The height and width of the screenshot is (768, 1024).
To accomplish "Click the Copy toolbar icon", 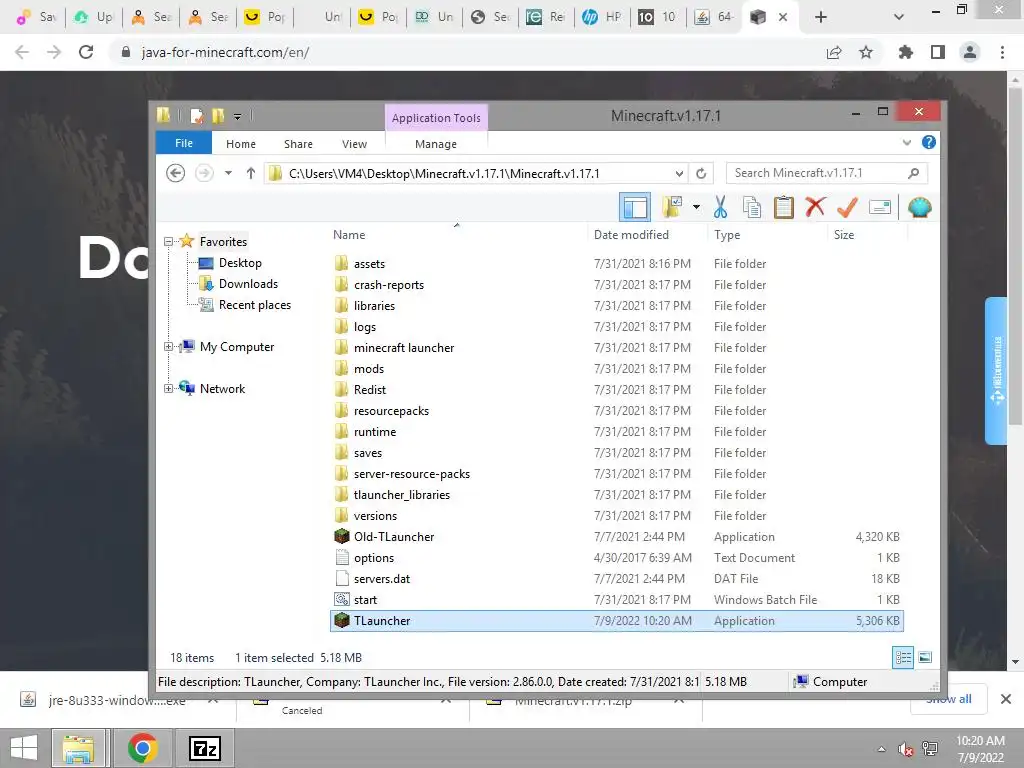I will (x=752, y=208).
